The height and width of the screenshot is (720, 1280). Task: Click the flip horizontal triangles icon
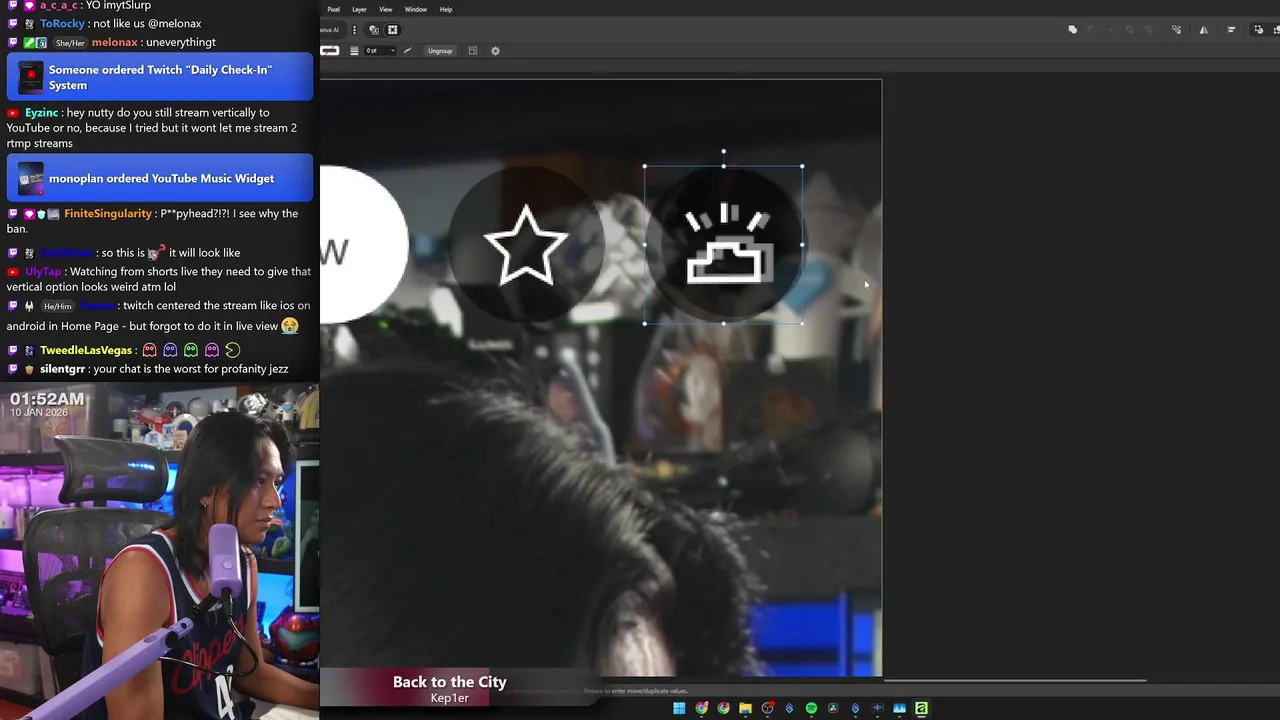(1204, 30)
